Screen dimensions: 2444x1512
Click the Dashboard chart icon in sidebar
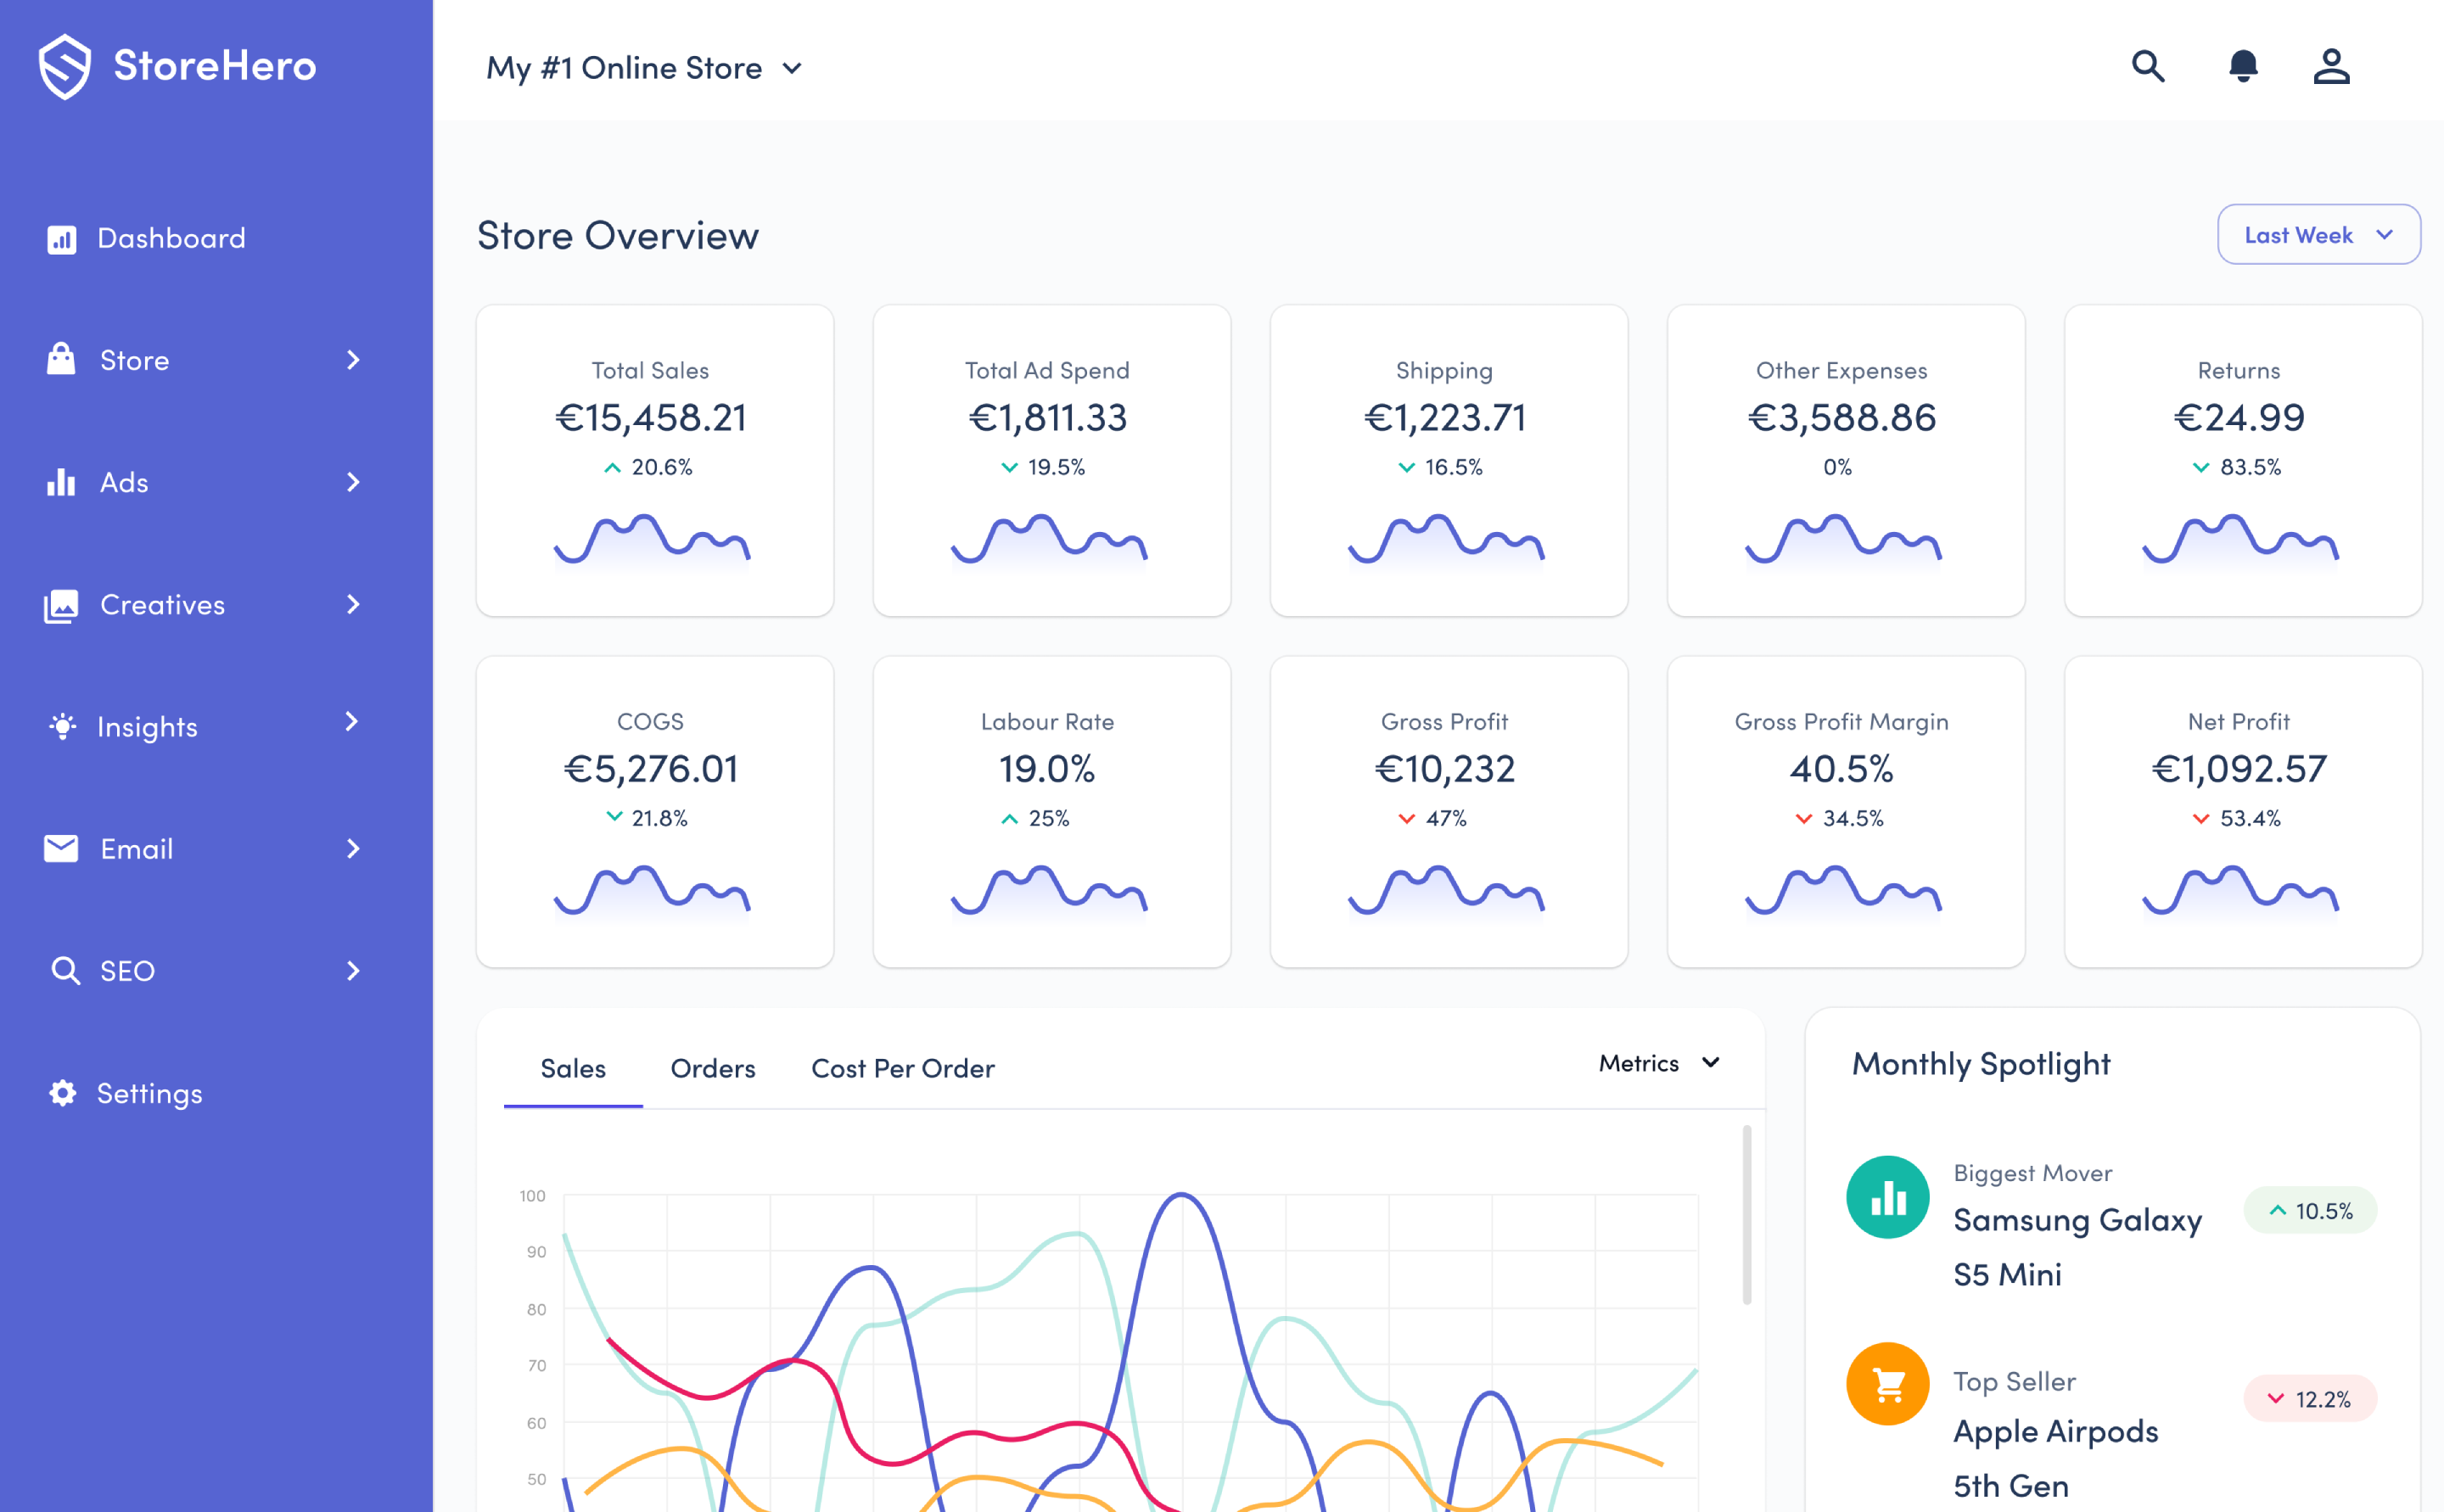point(61,239)
